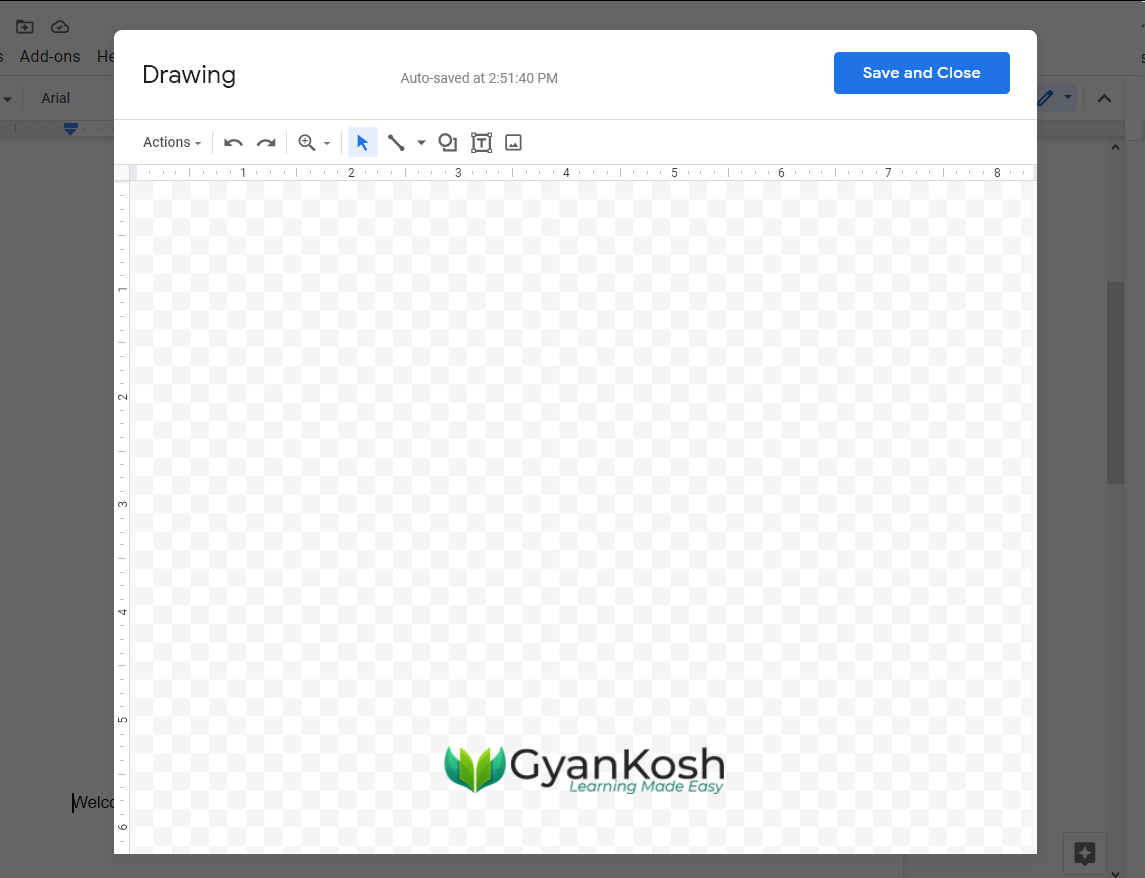The image size is (1145, 878).
Task: Click the scroll up arrow in Docs
Action: pyautogui.click(x=1115, y=148)
